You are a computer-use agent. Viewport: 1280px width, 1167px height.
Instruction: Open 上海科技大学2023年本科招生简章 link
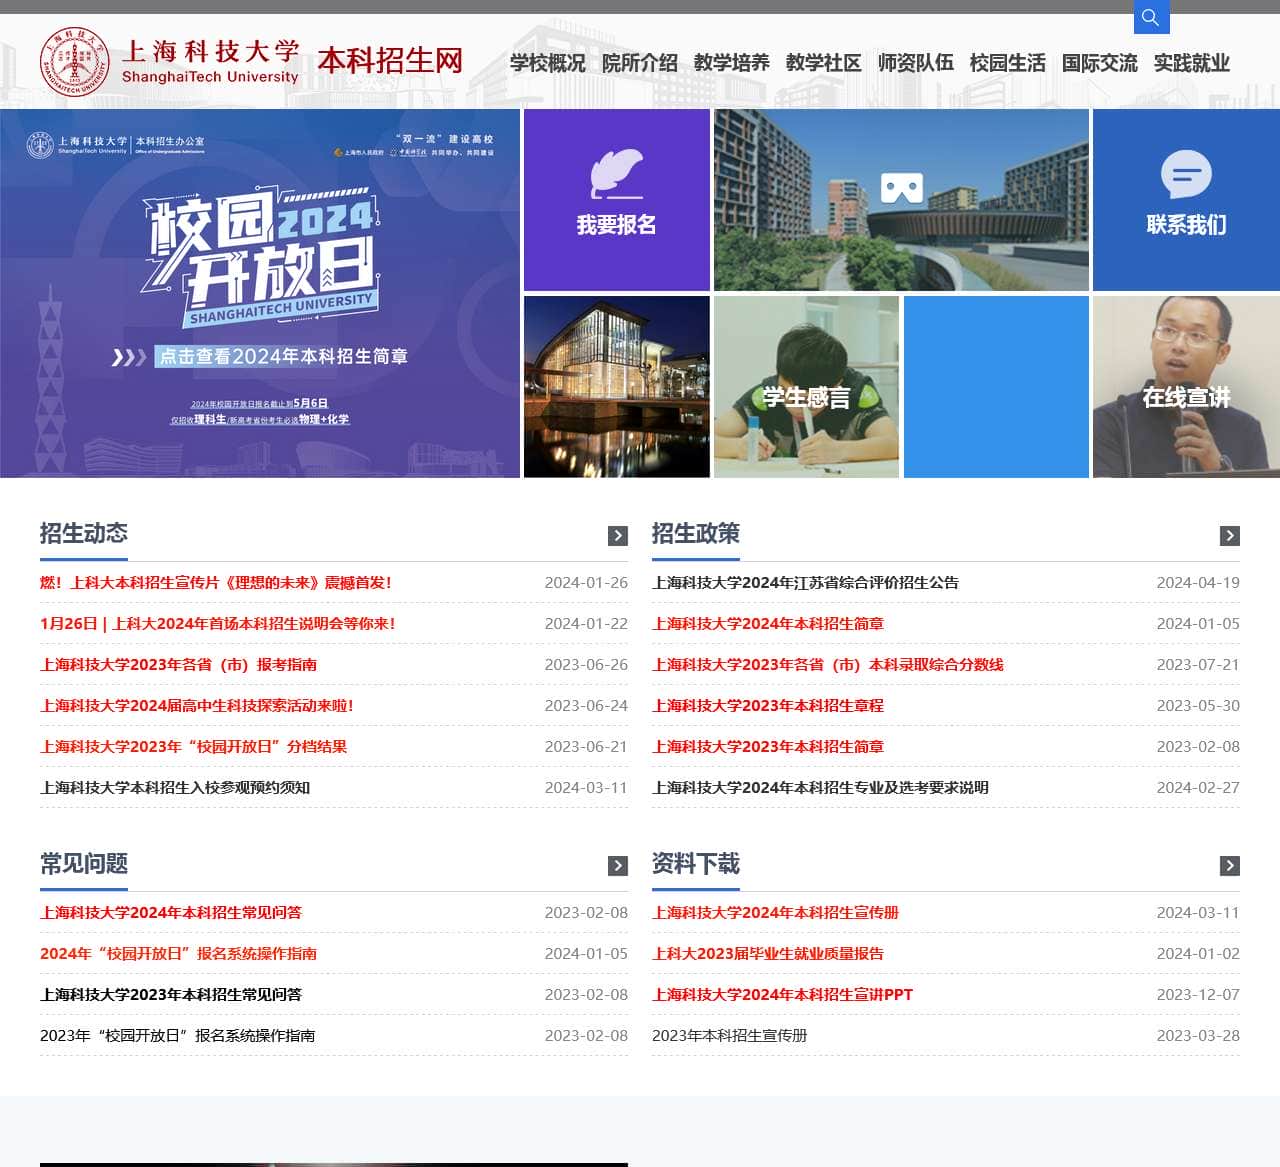click(768, 747)
